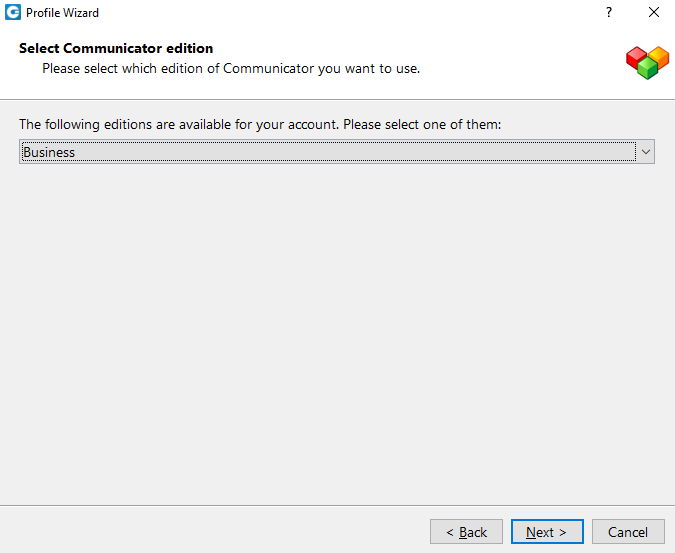
Task: Click the Profile Wizard title text
Action: (62, 13)
